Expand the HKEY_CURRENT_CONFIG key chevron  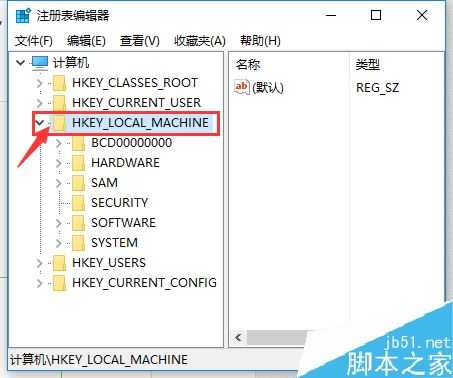point(40,283)
